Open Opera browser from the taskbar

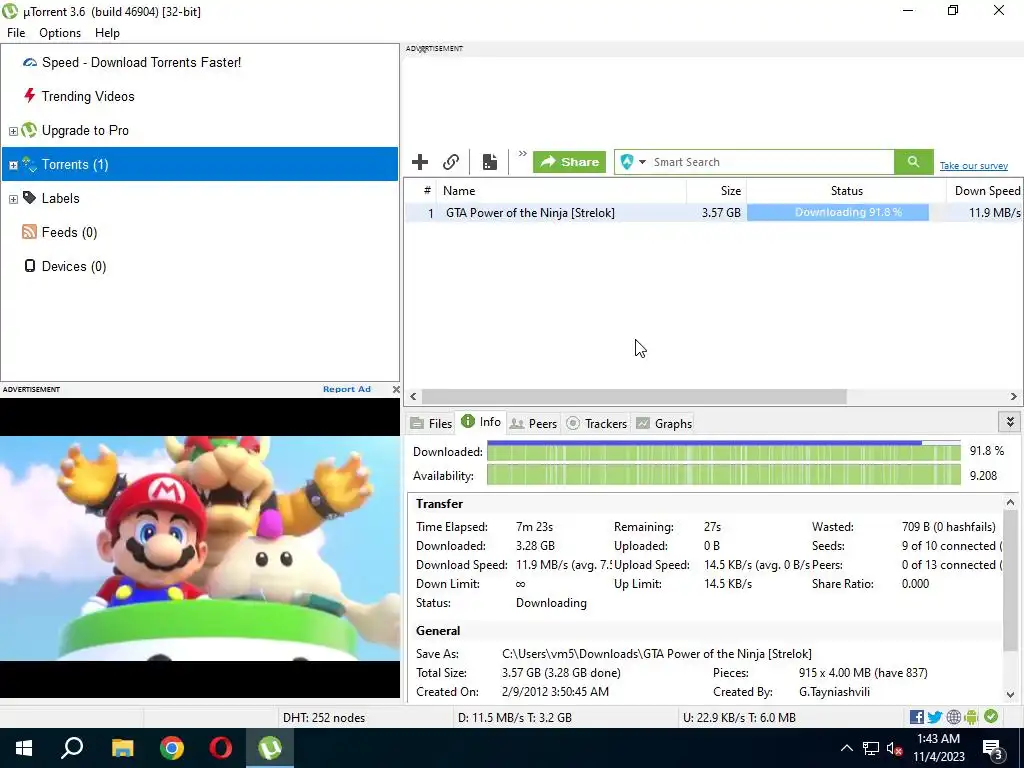[x=221, y=748]
